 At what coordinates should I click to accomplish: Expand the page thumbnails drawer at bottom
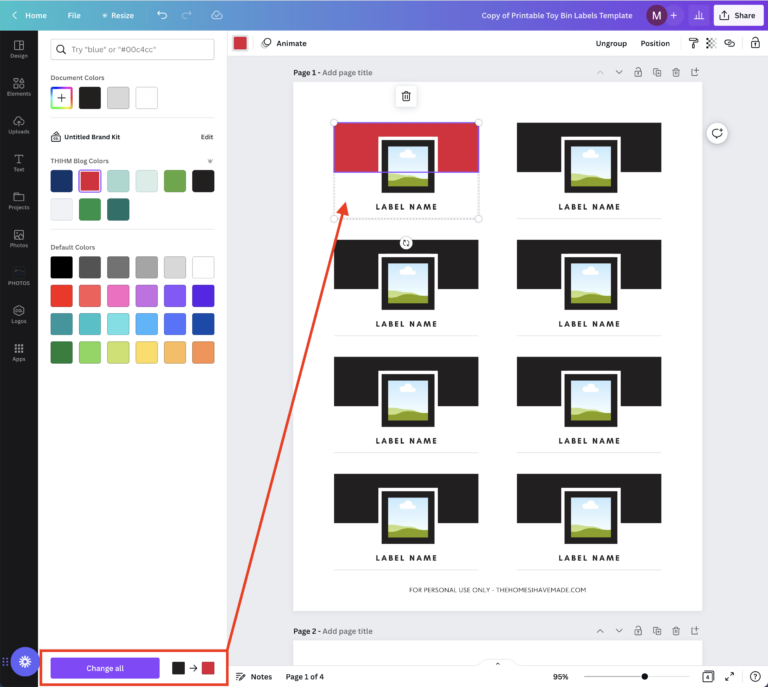(497, 663)
